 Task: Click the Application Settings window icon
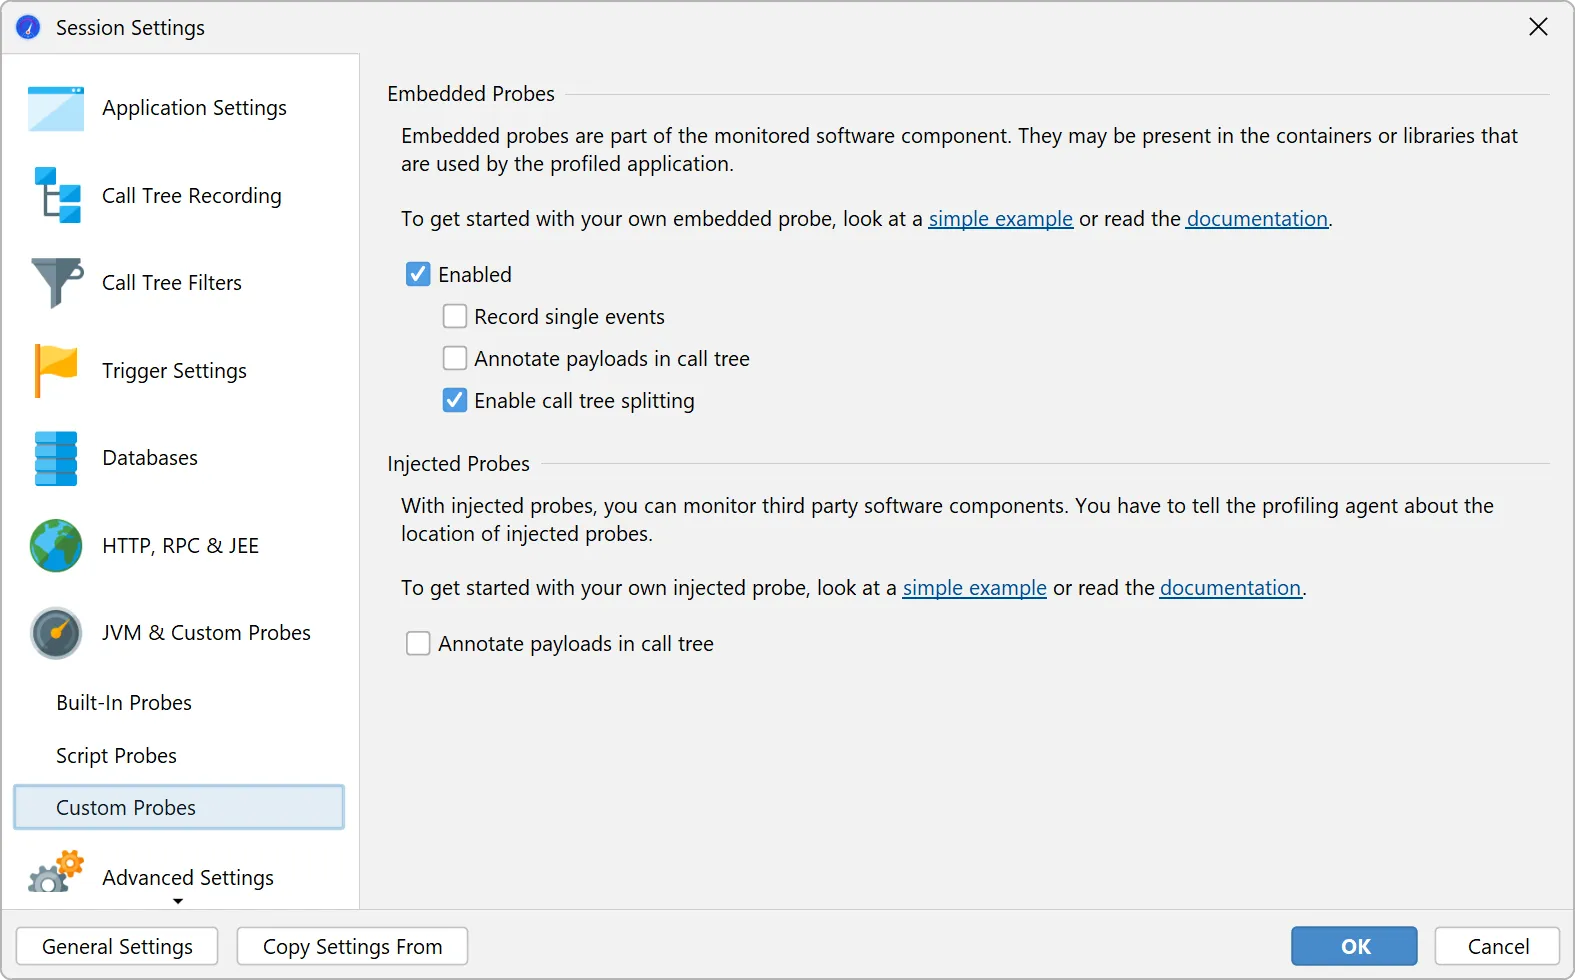pos(56,109)
